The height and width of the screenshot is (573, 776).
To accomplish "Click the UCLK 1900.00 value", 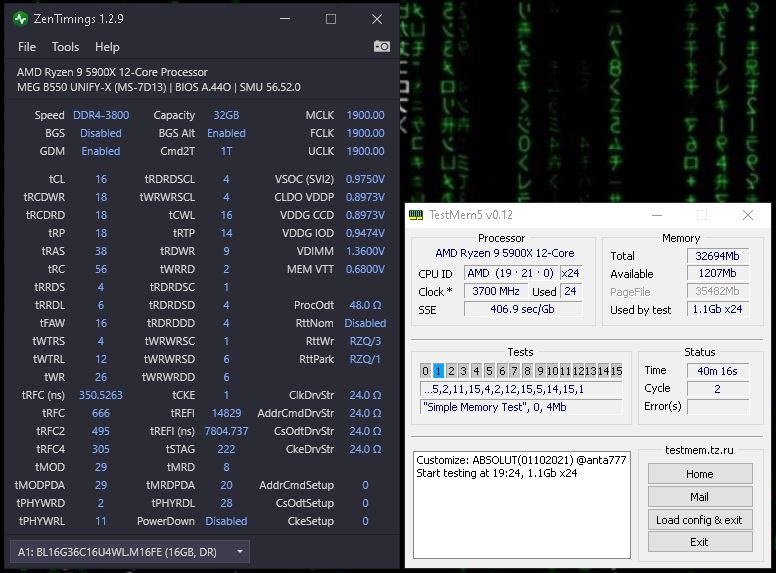I will pyautogui.click(x=365, y=151).
